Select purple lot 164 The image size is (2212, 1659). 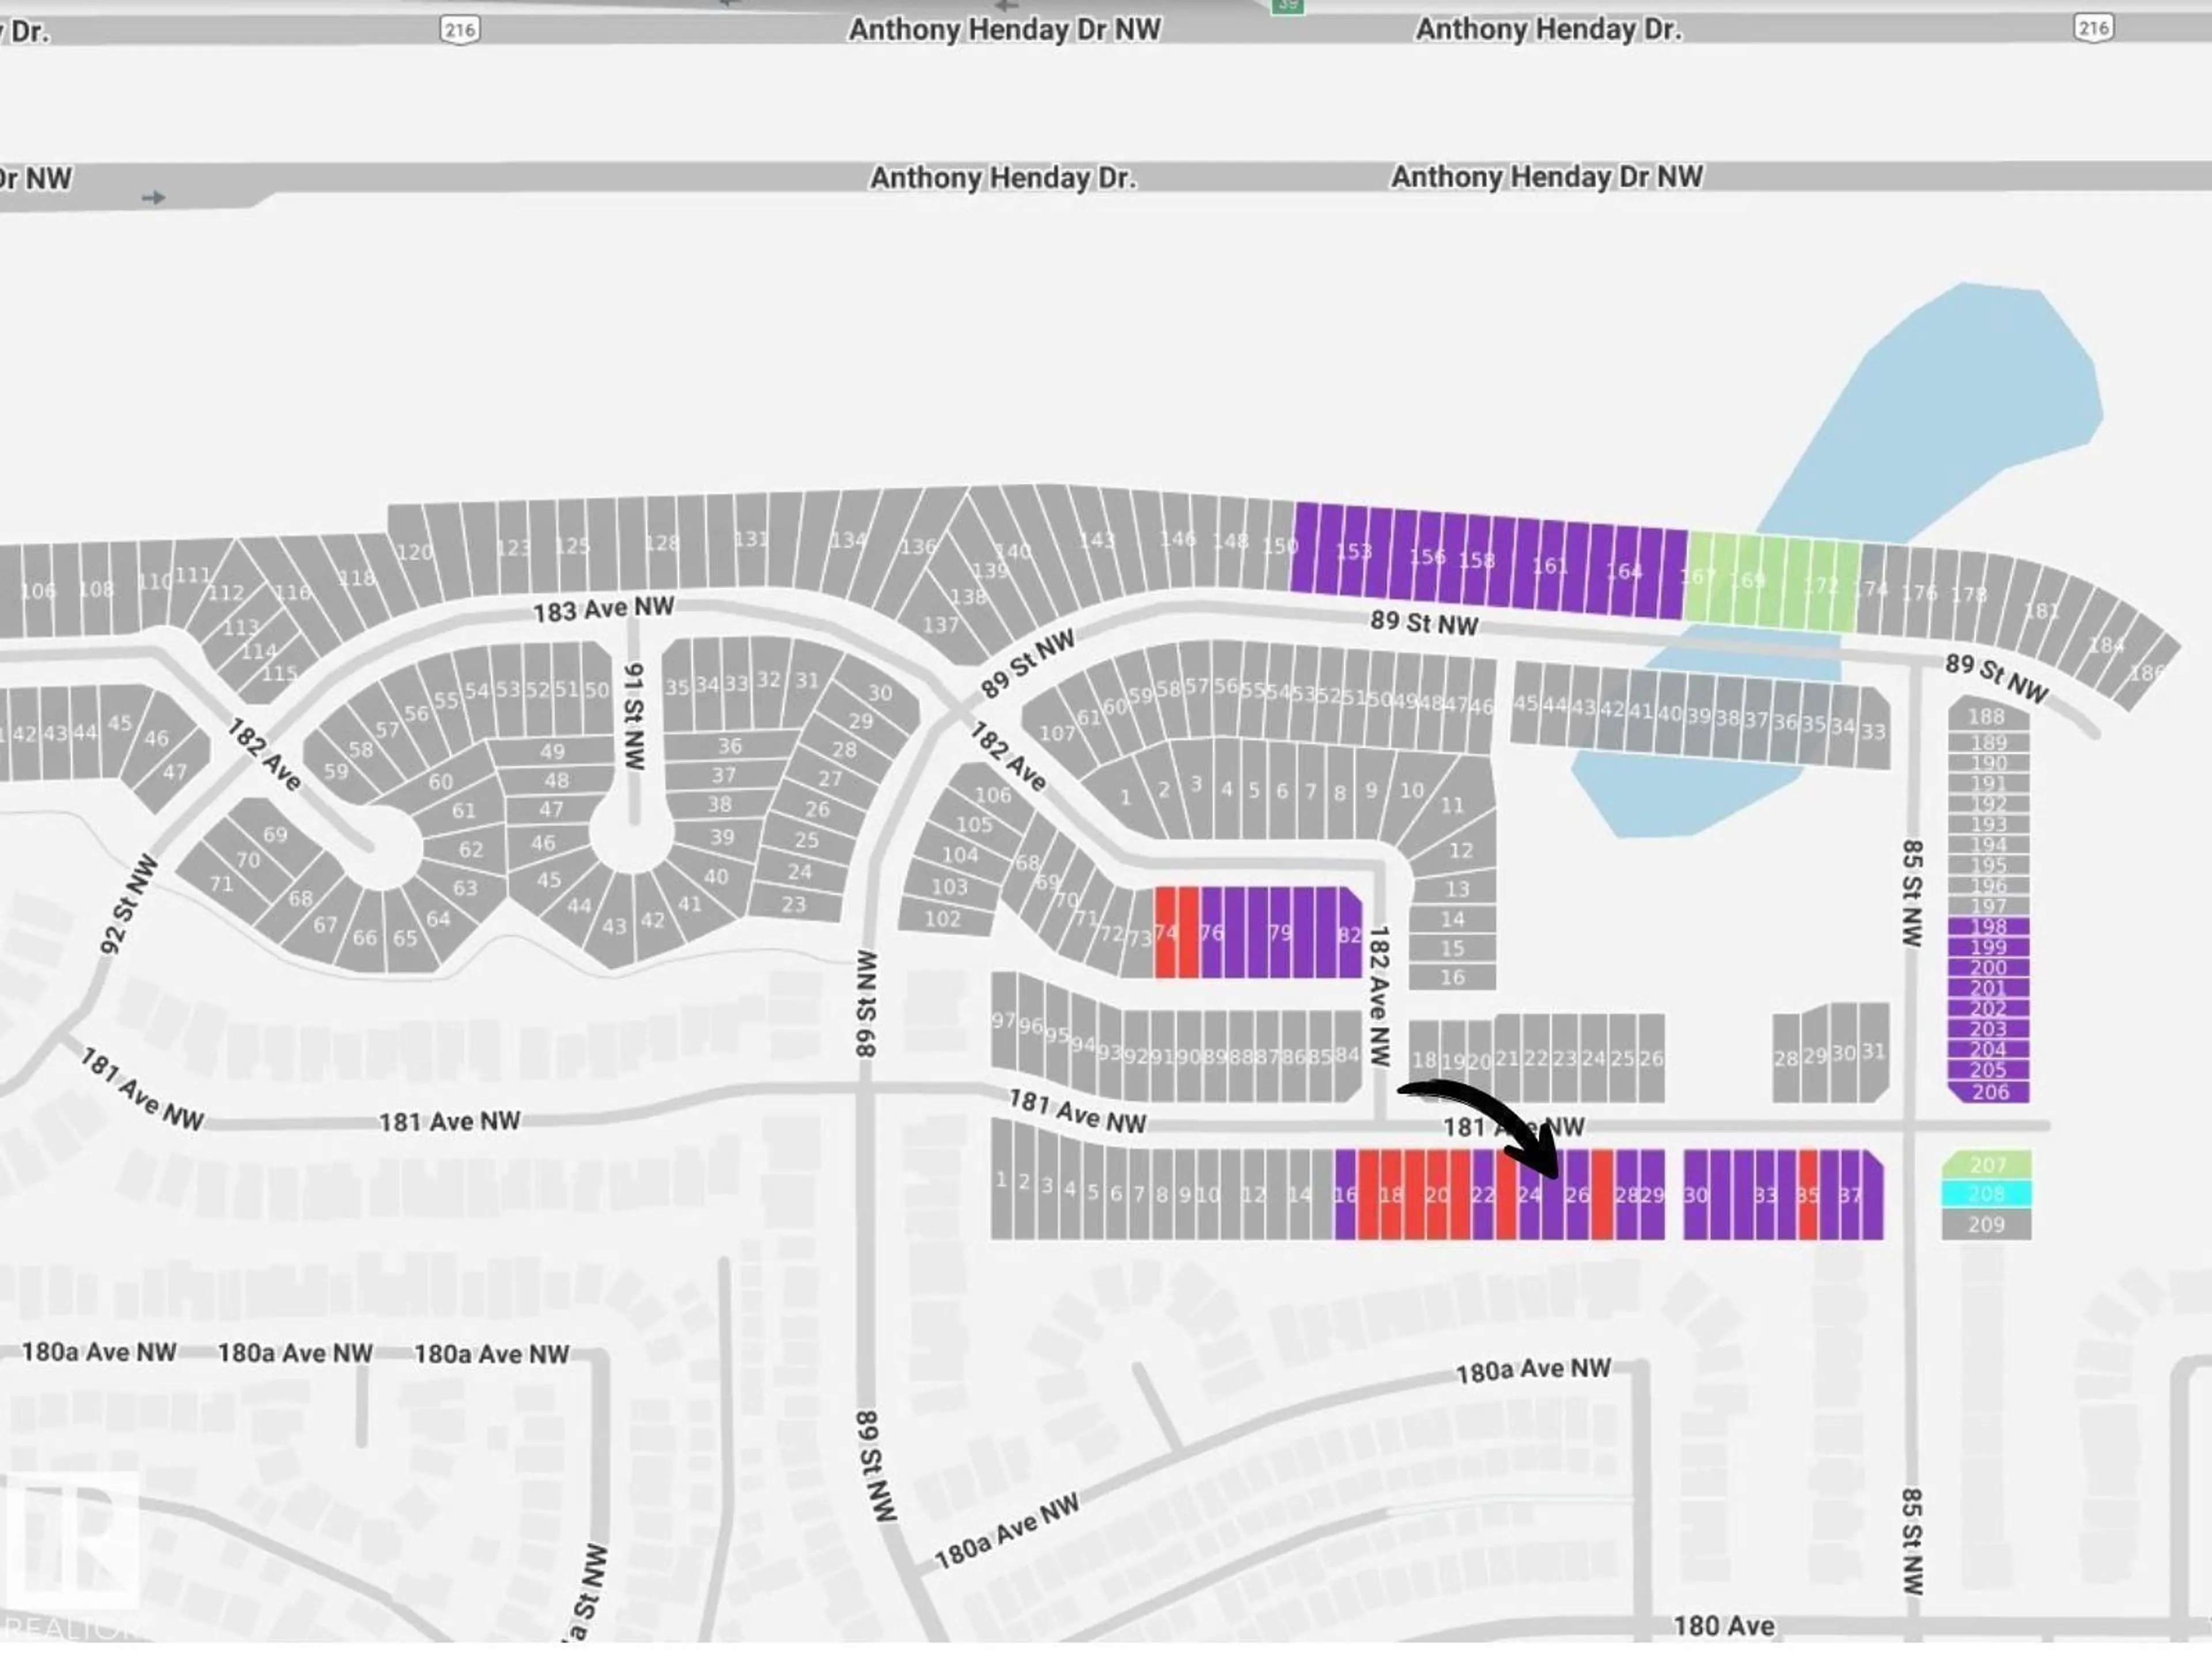(x=1625, y=572)
